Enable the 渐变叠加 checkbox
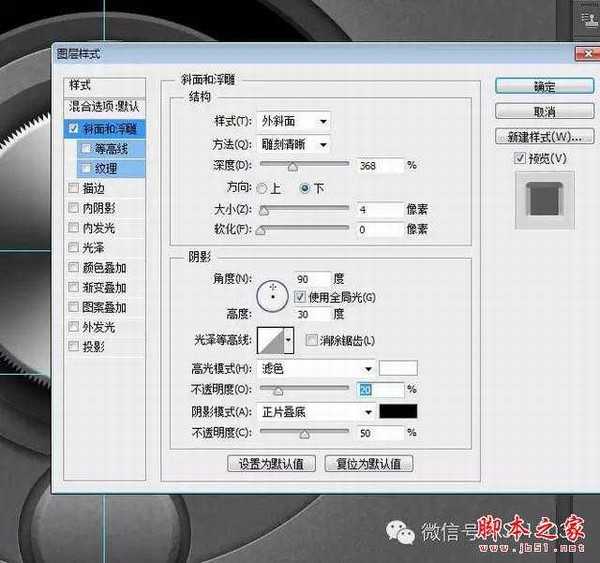600x563 pixels. [73, 287]
